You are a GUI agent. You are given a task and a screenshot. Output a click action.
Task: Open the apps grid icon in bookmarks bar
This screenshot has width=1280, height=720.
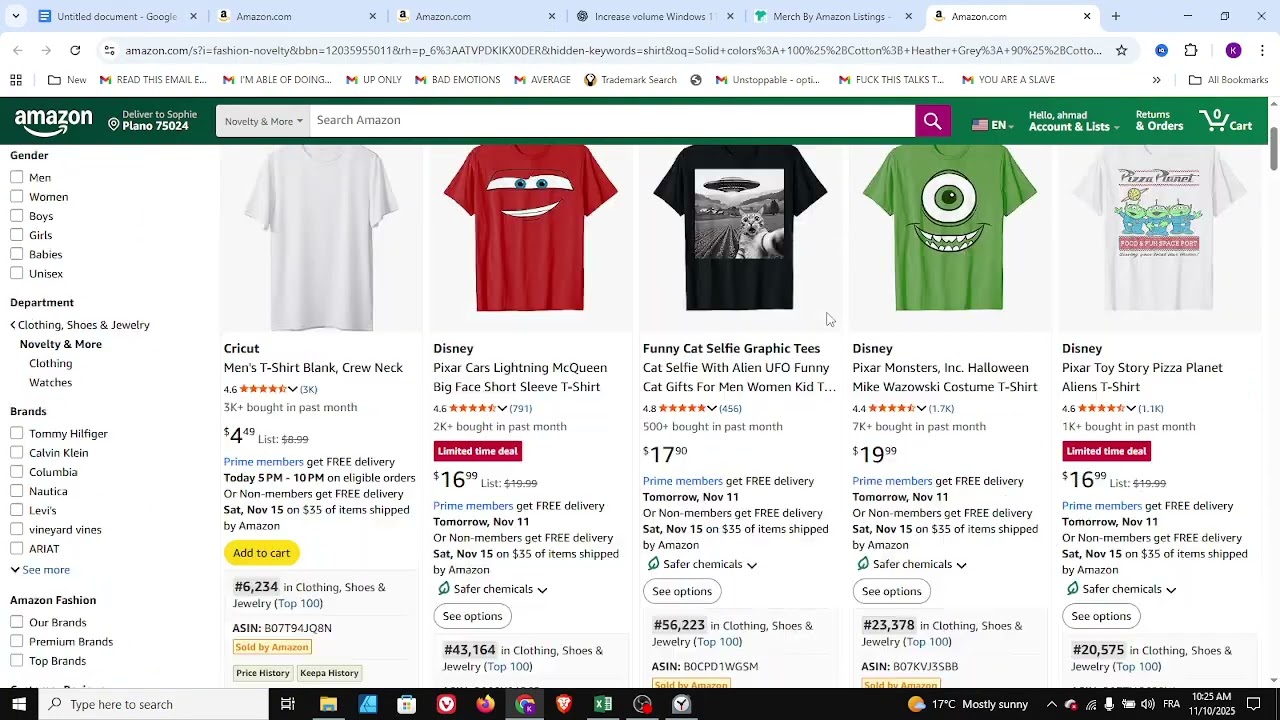coord(16,80)
